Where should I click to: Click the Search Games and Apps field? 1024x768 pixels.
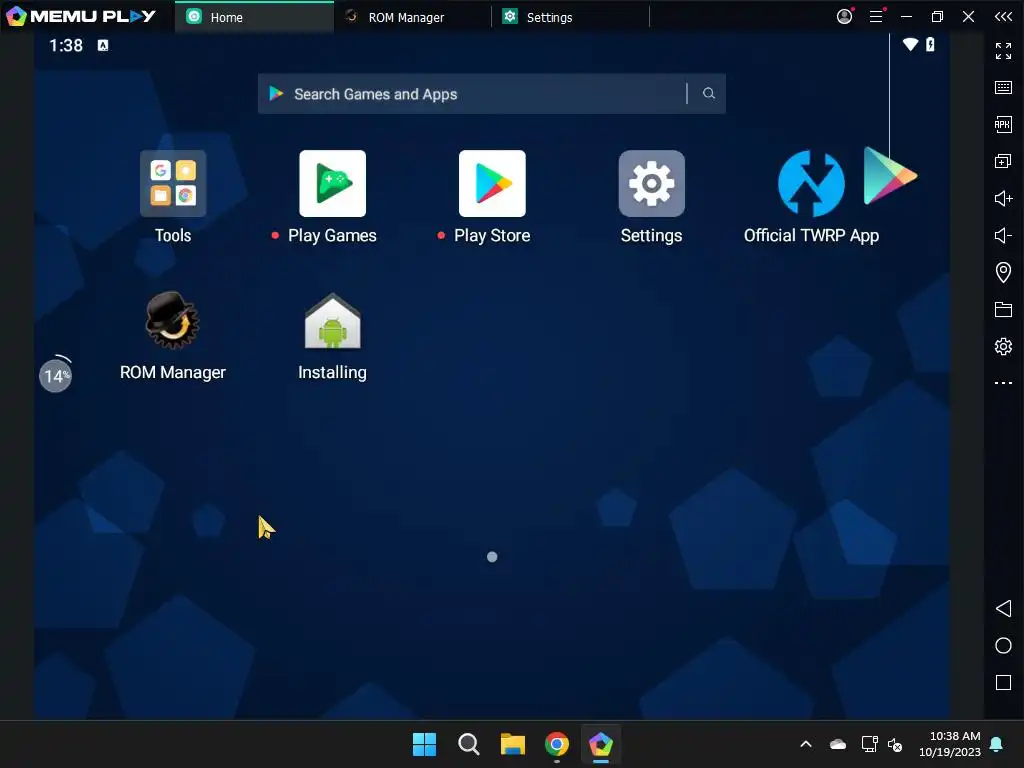[491, 93]
